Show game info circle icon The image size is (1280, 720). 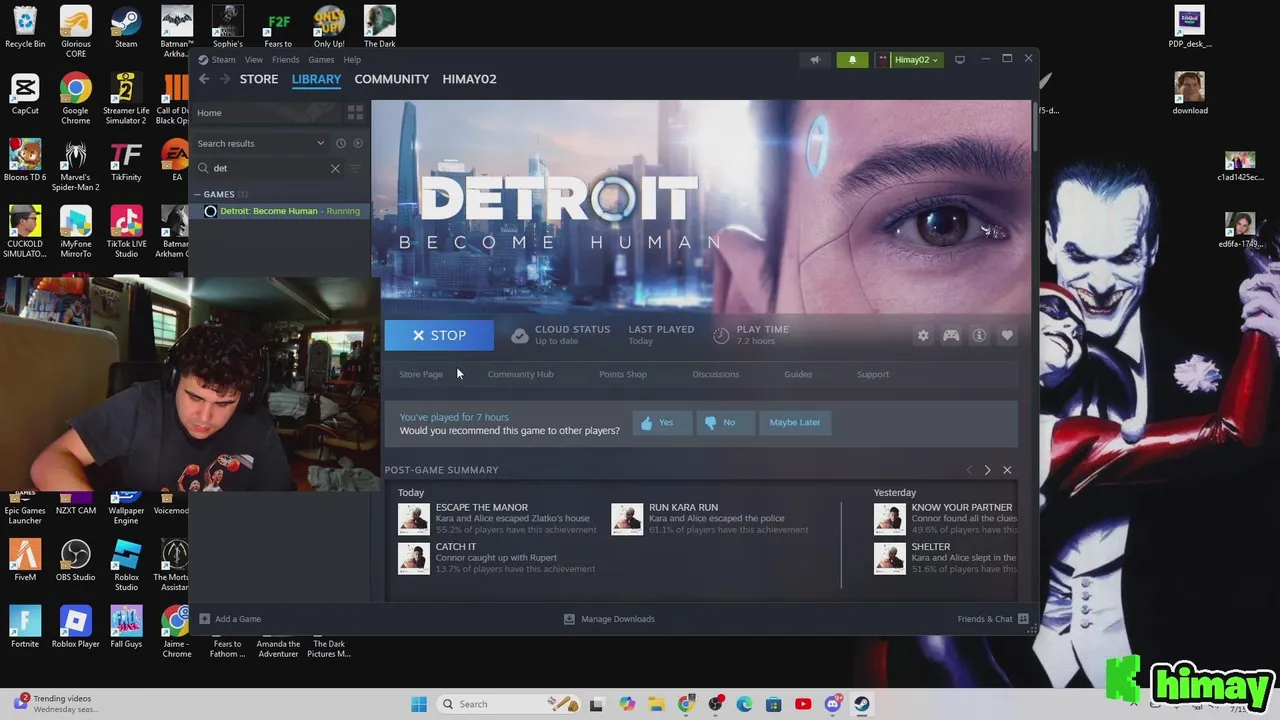point(979,336)
